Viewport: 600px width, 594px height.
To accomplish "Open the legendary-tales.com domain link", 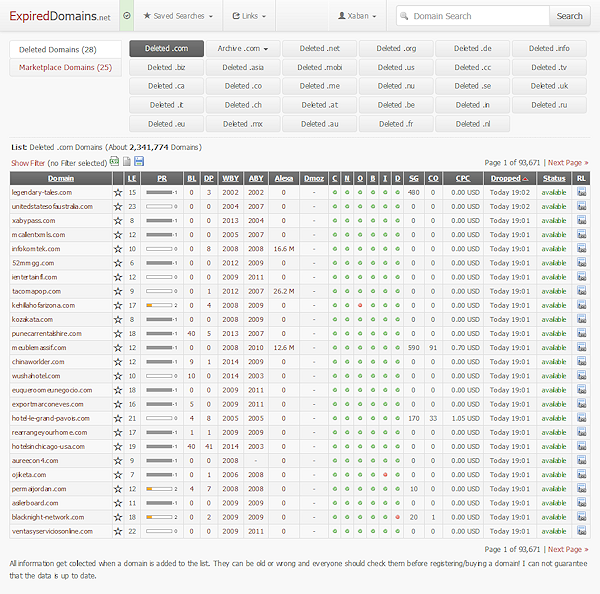I will click(x=42, y=193).
